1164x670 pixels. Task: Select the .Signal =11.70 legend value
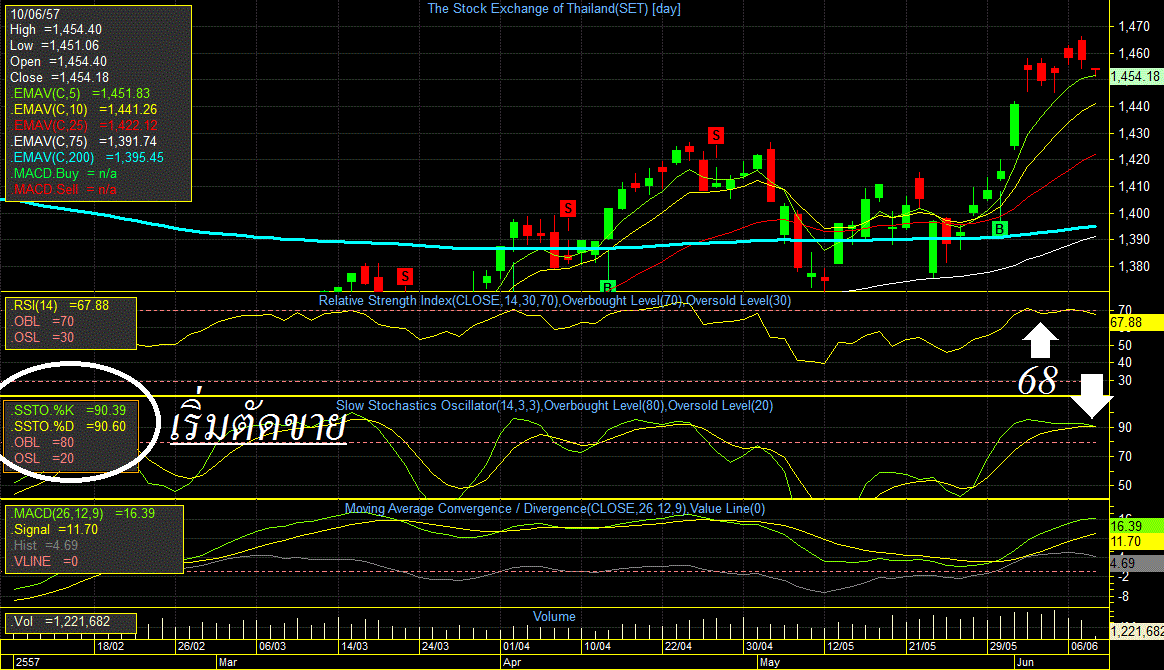point(54,530)
